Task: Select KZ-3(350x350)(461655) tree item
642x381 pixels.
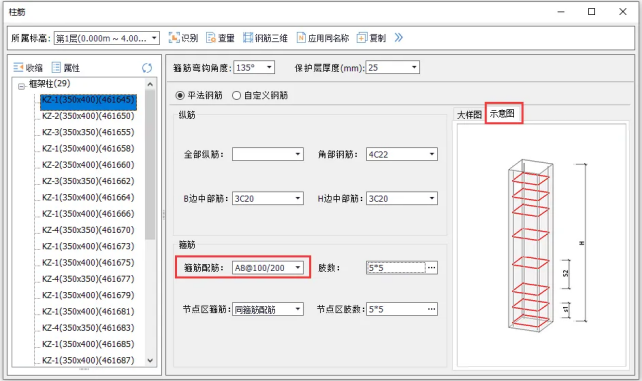Action: coord(88,132)
